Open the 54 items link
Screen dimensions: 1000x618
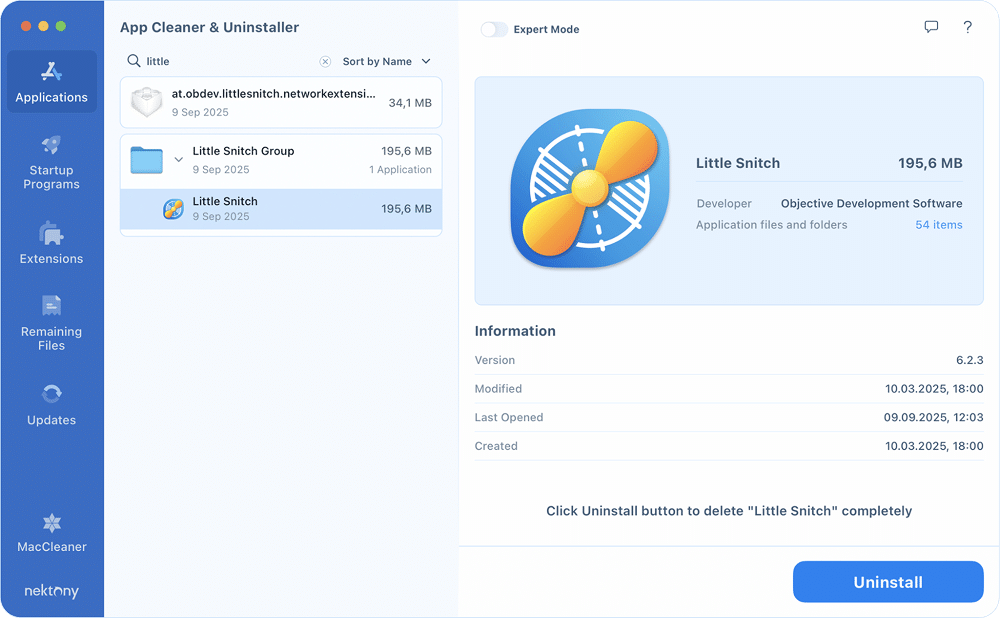pyautogui.click(x=938, y=224)
